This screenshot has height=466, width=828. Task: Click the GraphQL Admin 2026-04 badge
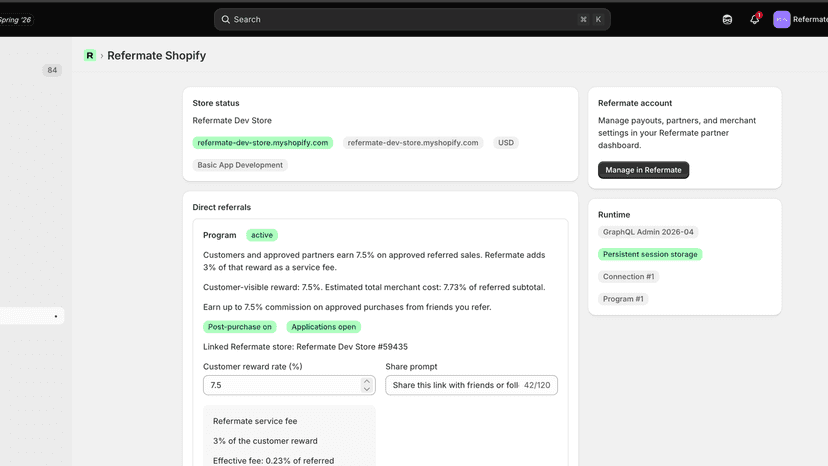[648, 232]
